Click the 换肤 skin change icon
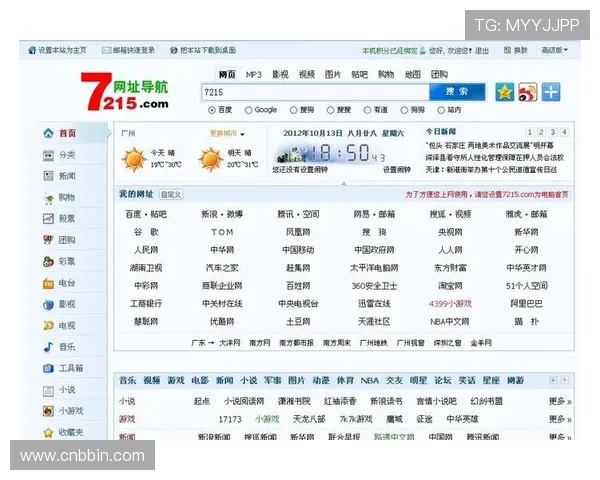600x480 pixels. click(507, 50)
